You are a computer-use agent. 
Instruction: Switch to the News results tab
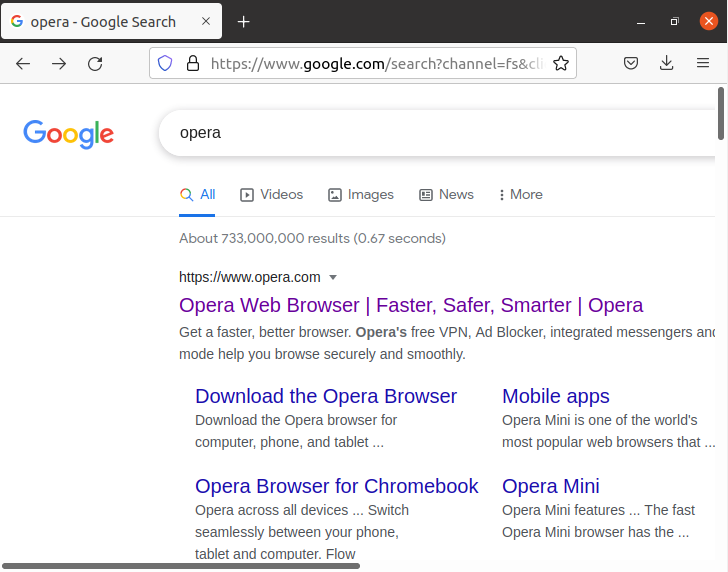(446, 195)
